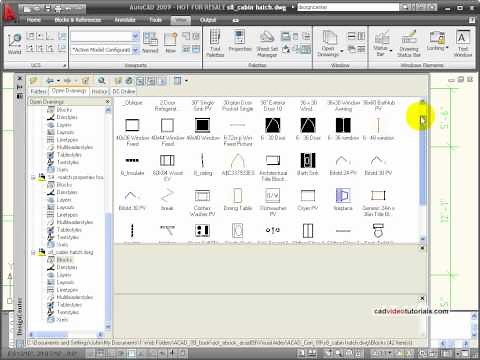Screen dimensions: 480x360
Task: Open the Views dropdown in DesignCenter
Action: click(186, 81)
